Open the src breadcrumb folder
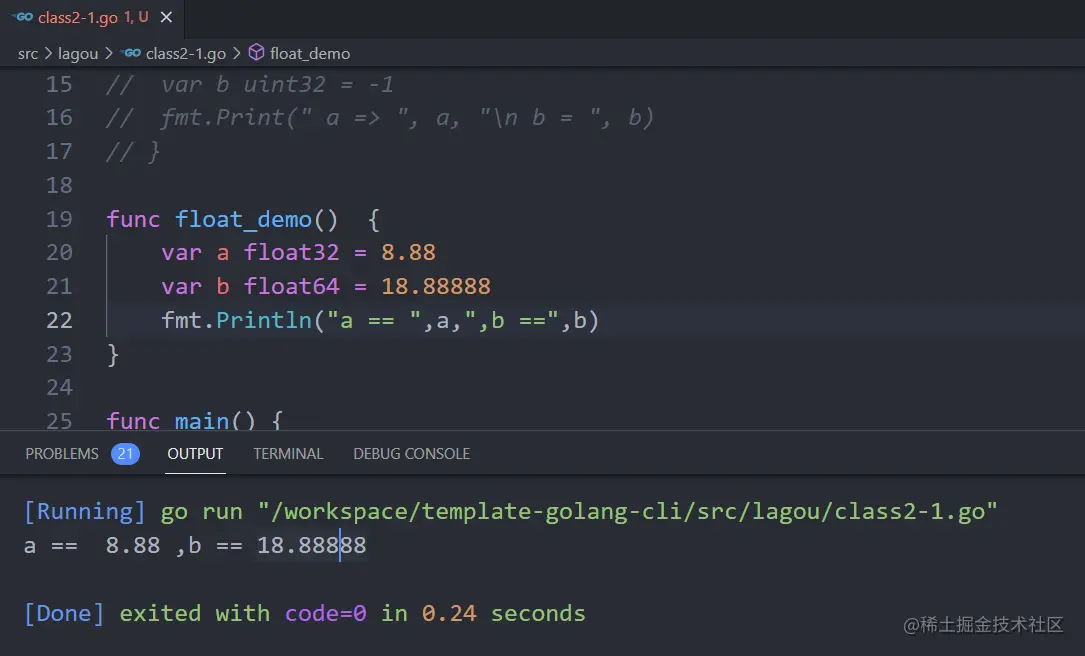 coord(28,53)
